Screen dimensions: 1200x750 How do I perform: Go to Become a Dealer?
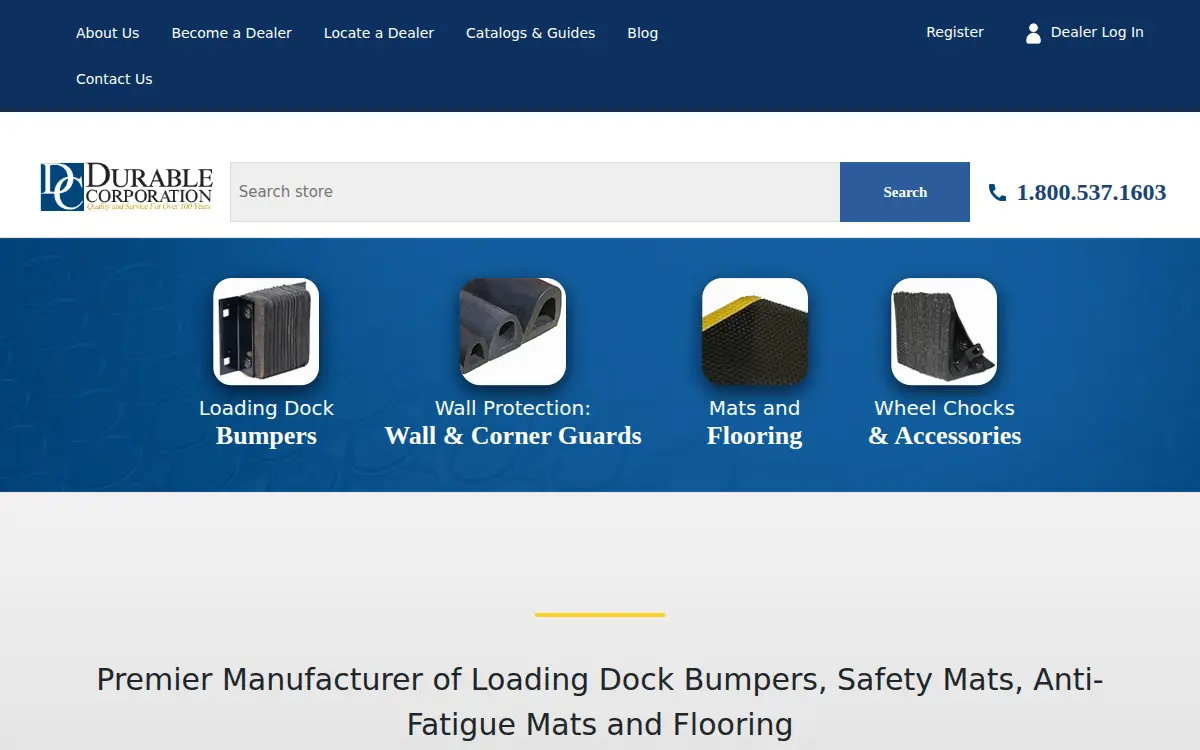coord(232,33)
